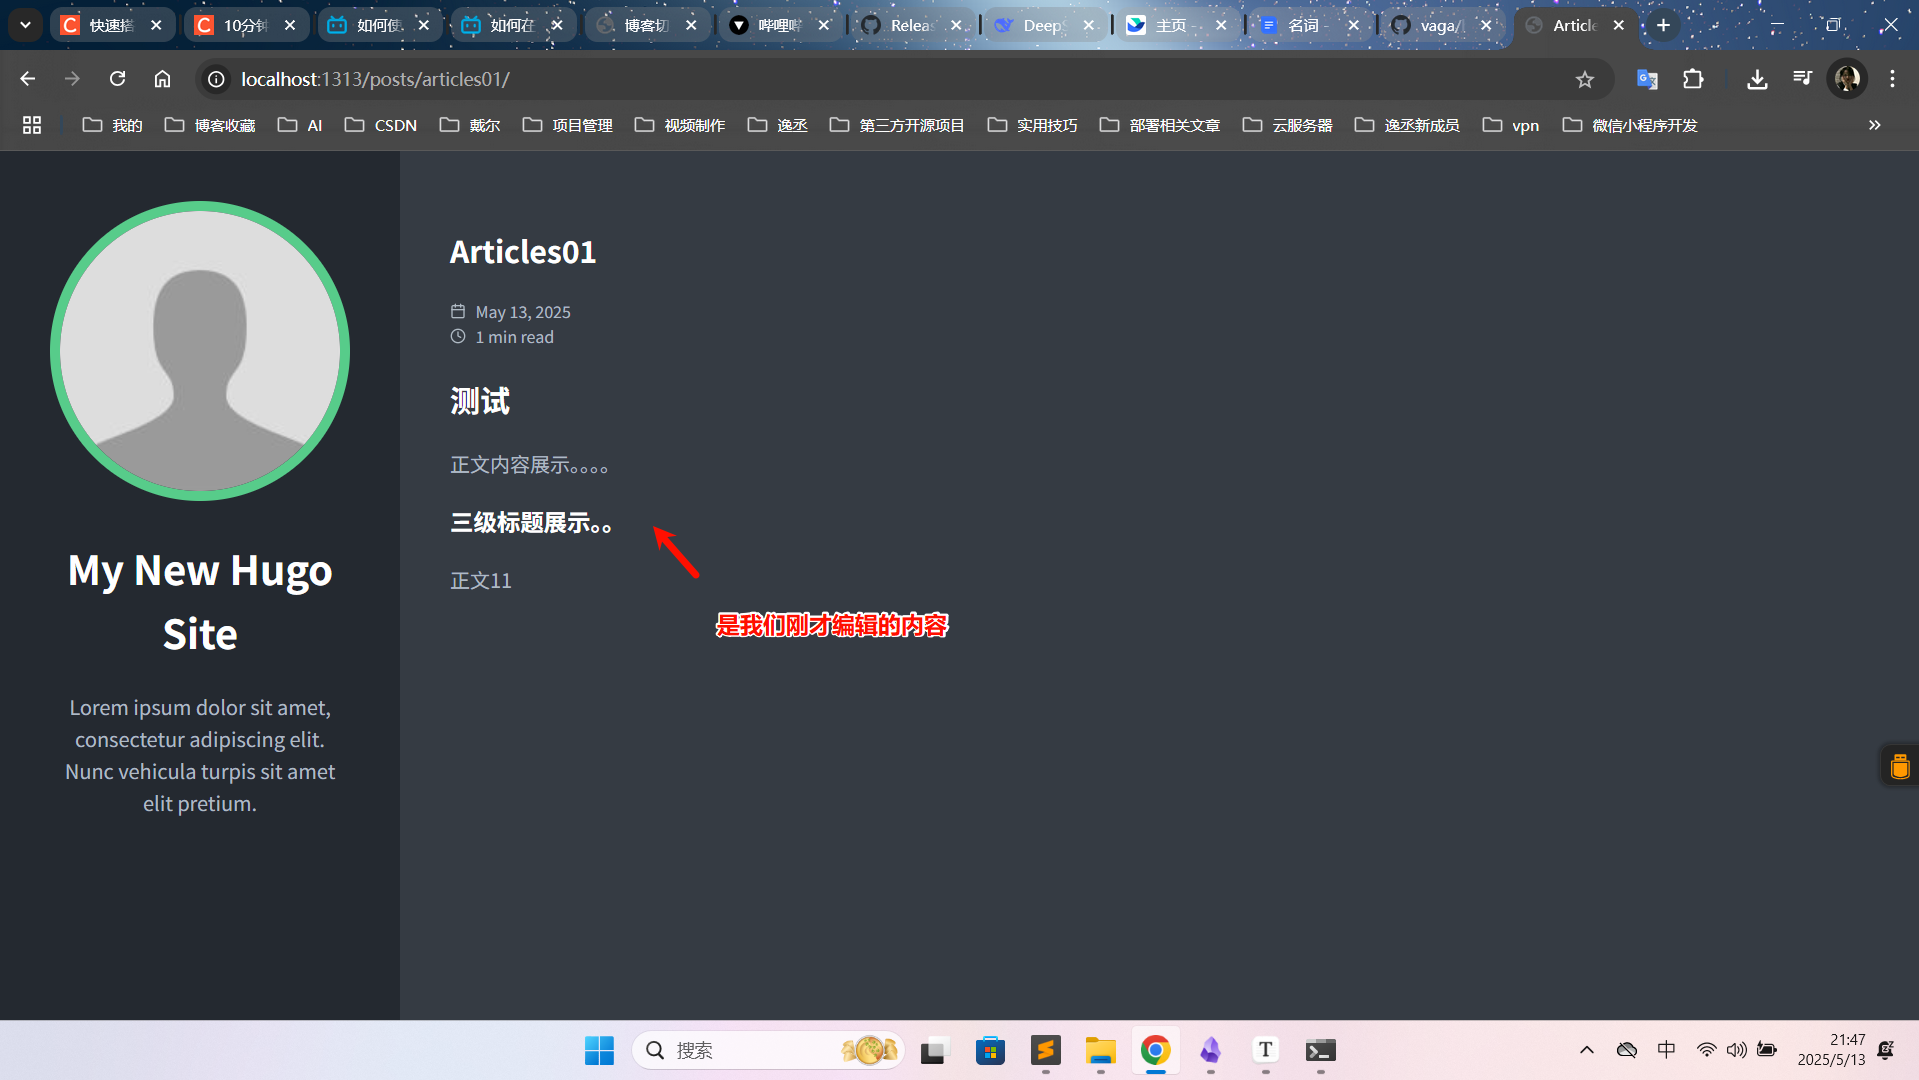Viewport: 1919px width, 1080px height.
Task: Open the terminal from the taskbar
Action: coord(1320,1050)
